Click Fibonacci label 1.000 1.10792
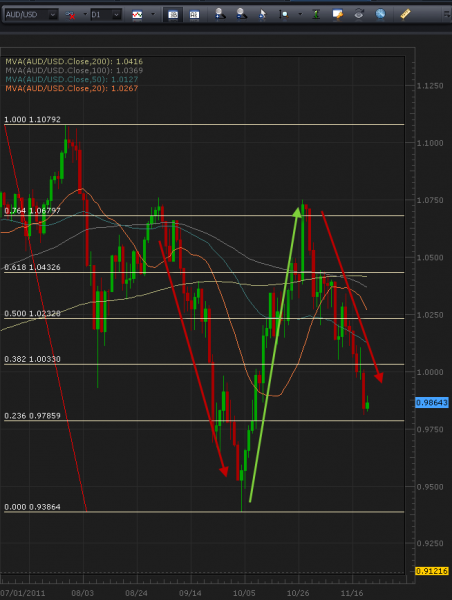Viewport: 452px width, 600px height. tap(32, 119)
